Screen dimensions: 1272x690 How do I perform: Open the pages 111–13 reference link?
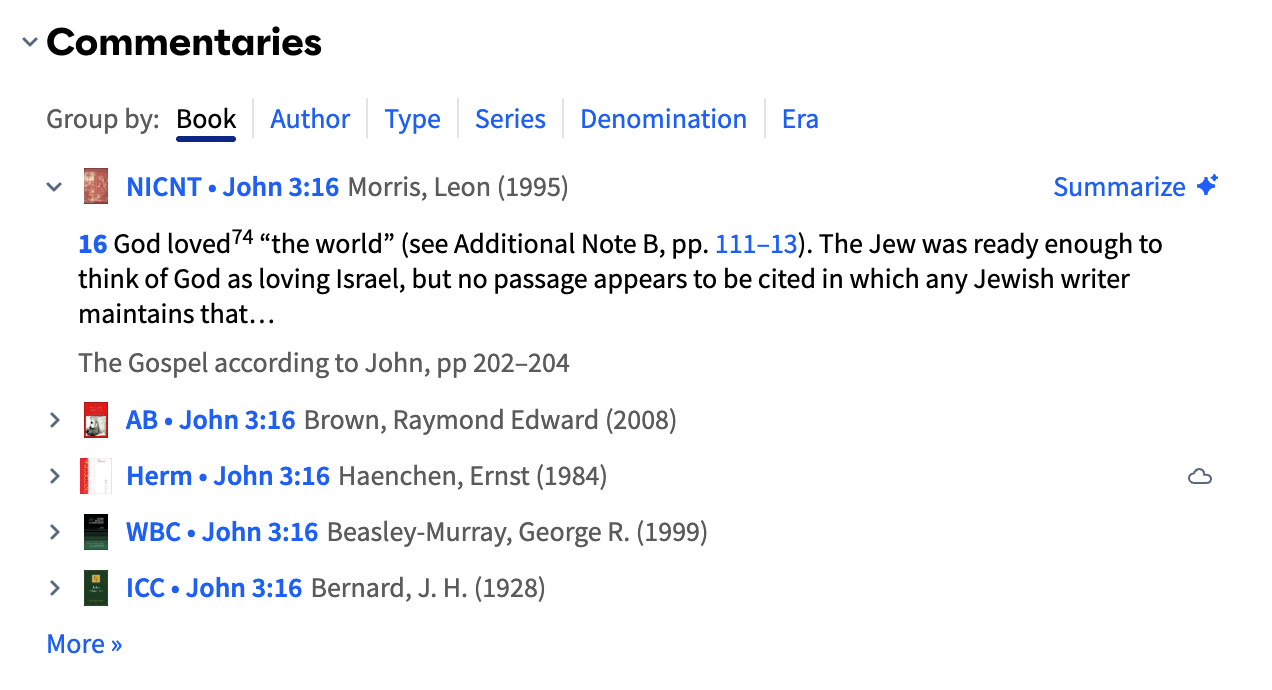pyautogui.click(x=756, y=244)
